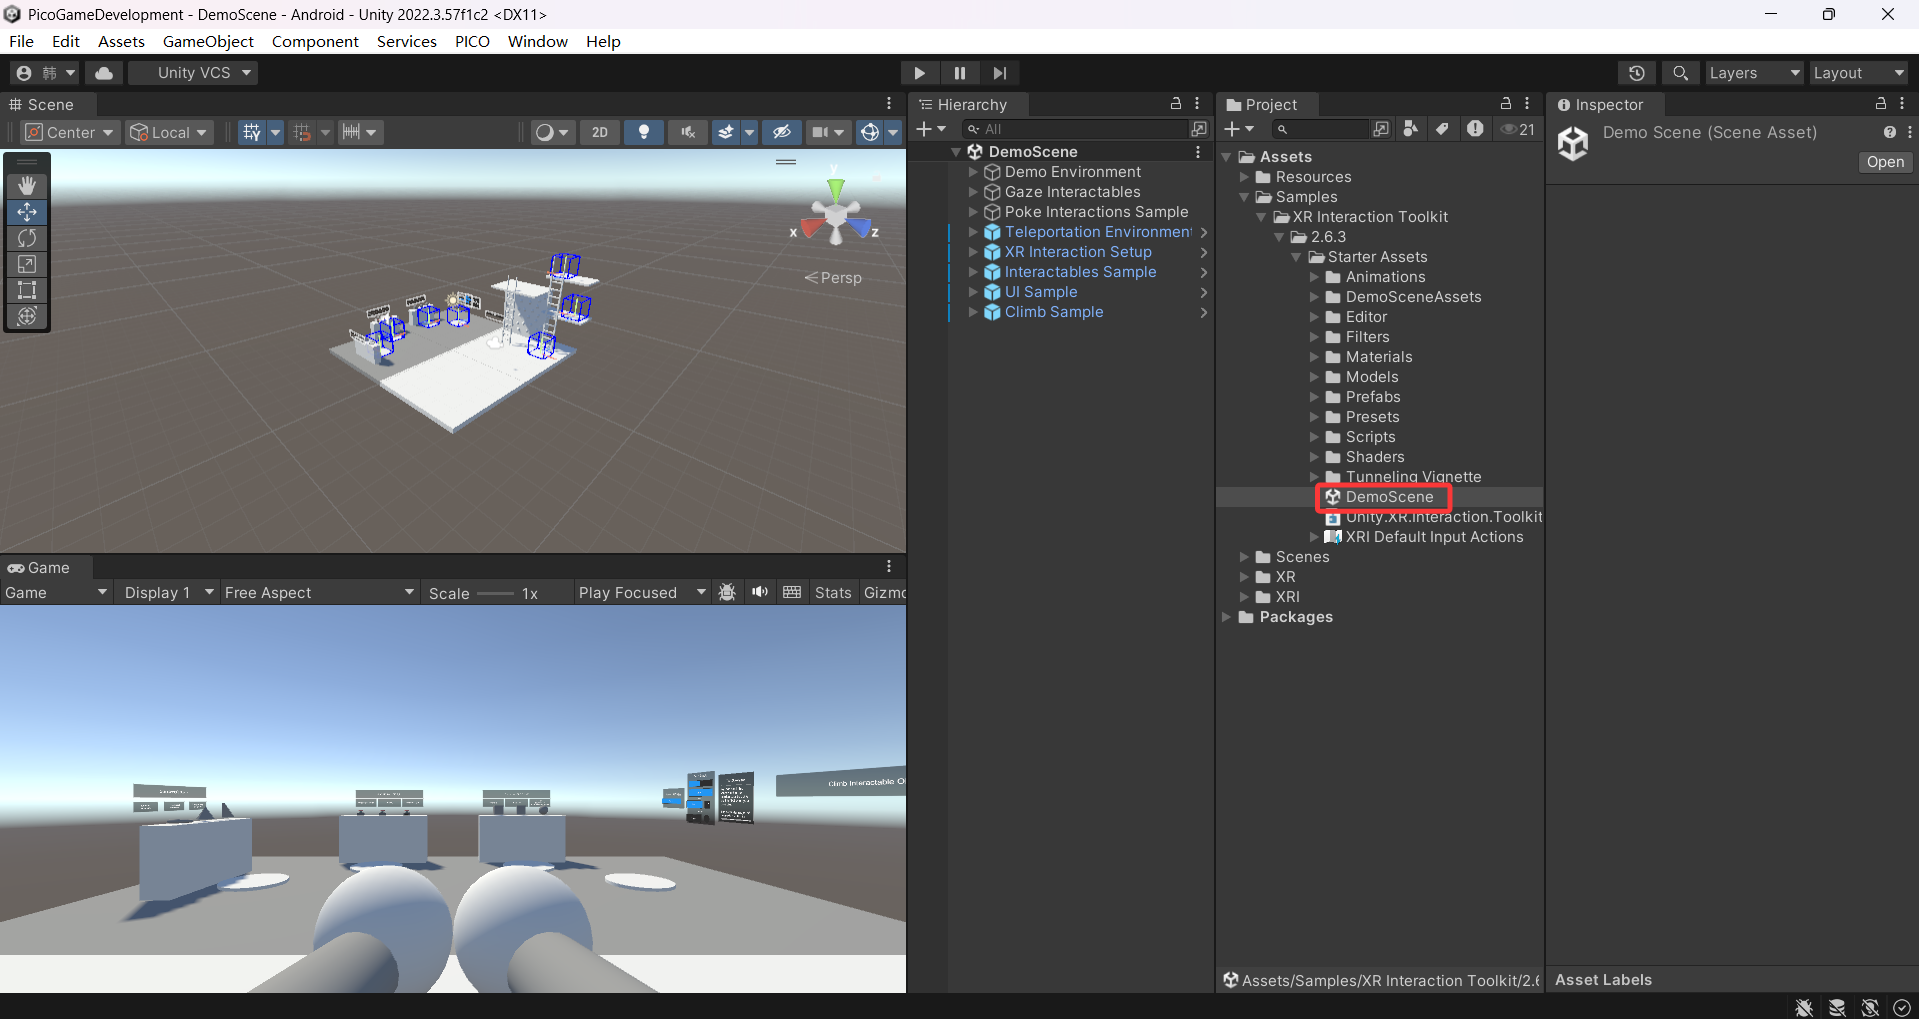
Task: Toggle scene lighting bulb icon
Action: click(x=644, y=132)
